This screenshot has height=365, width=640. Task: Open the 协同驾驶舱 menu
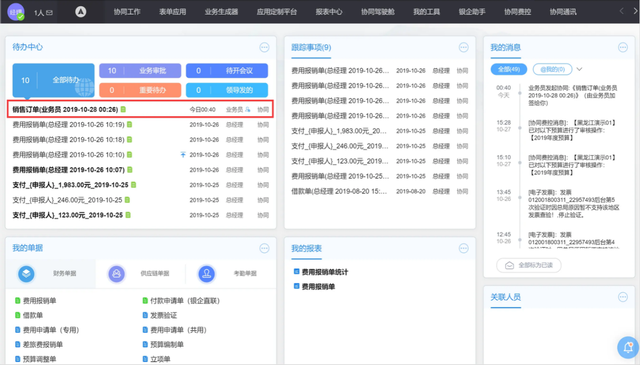[x=378, y=12]
